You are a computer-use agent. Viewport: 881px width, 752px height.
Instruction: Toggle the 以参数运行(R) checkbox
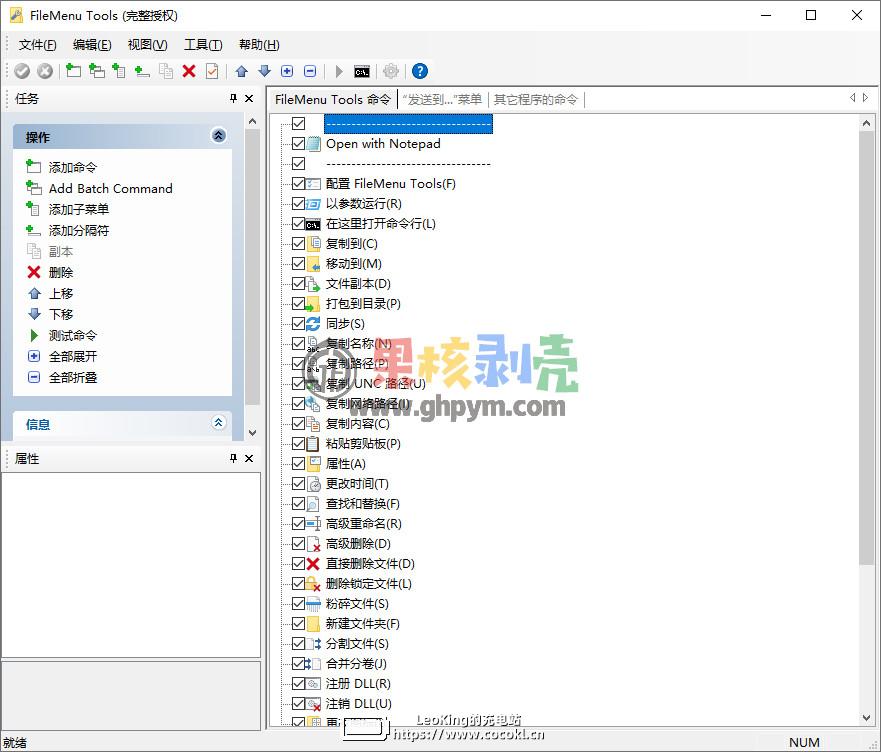tap(298, 203)
